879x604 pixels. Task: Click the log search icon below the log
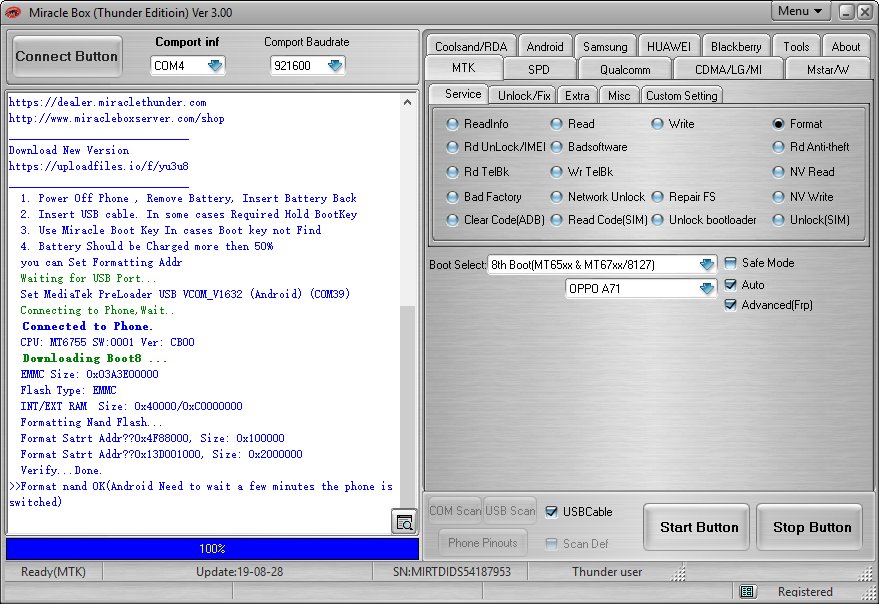[x=404, y=522]
